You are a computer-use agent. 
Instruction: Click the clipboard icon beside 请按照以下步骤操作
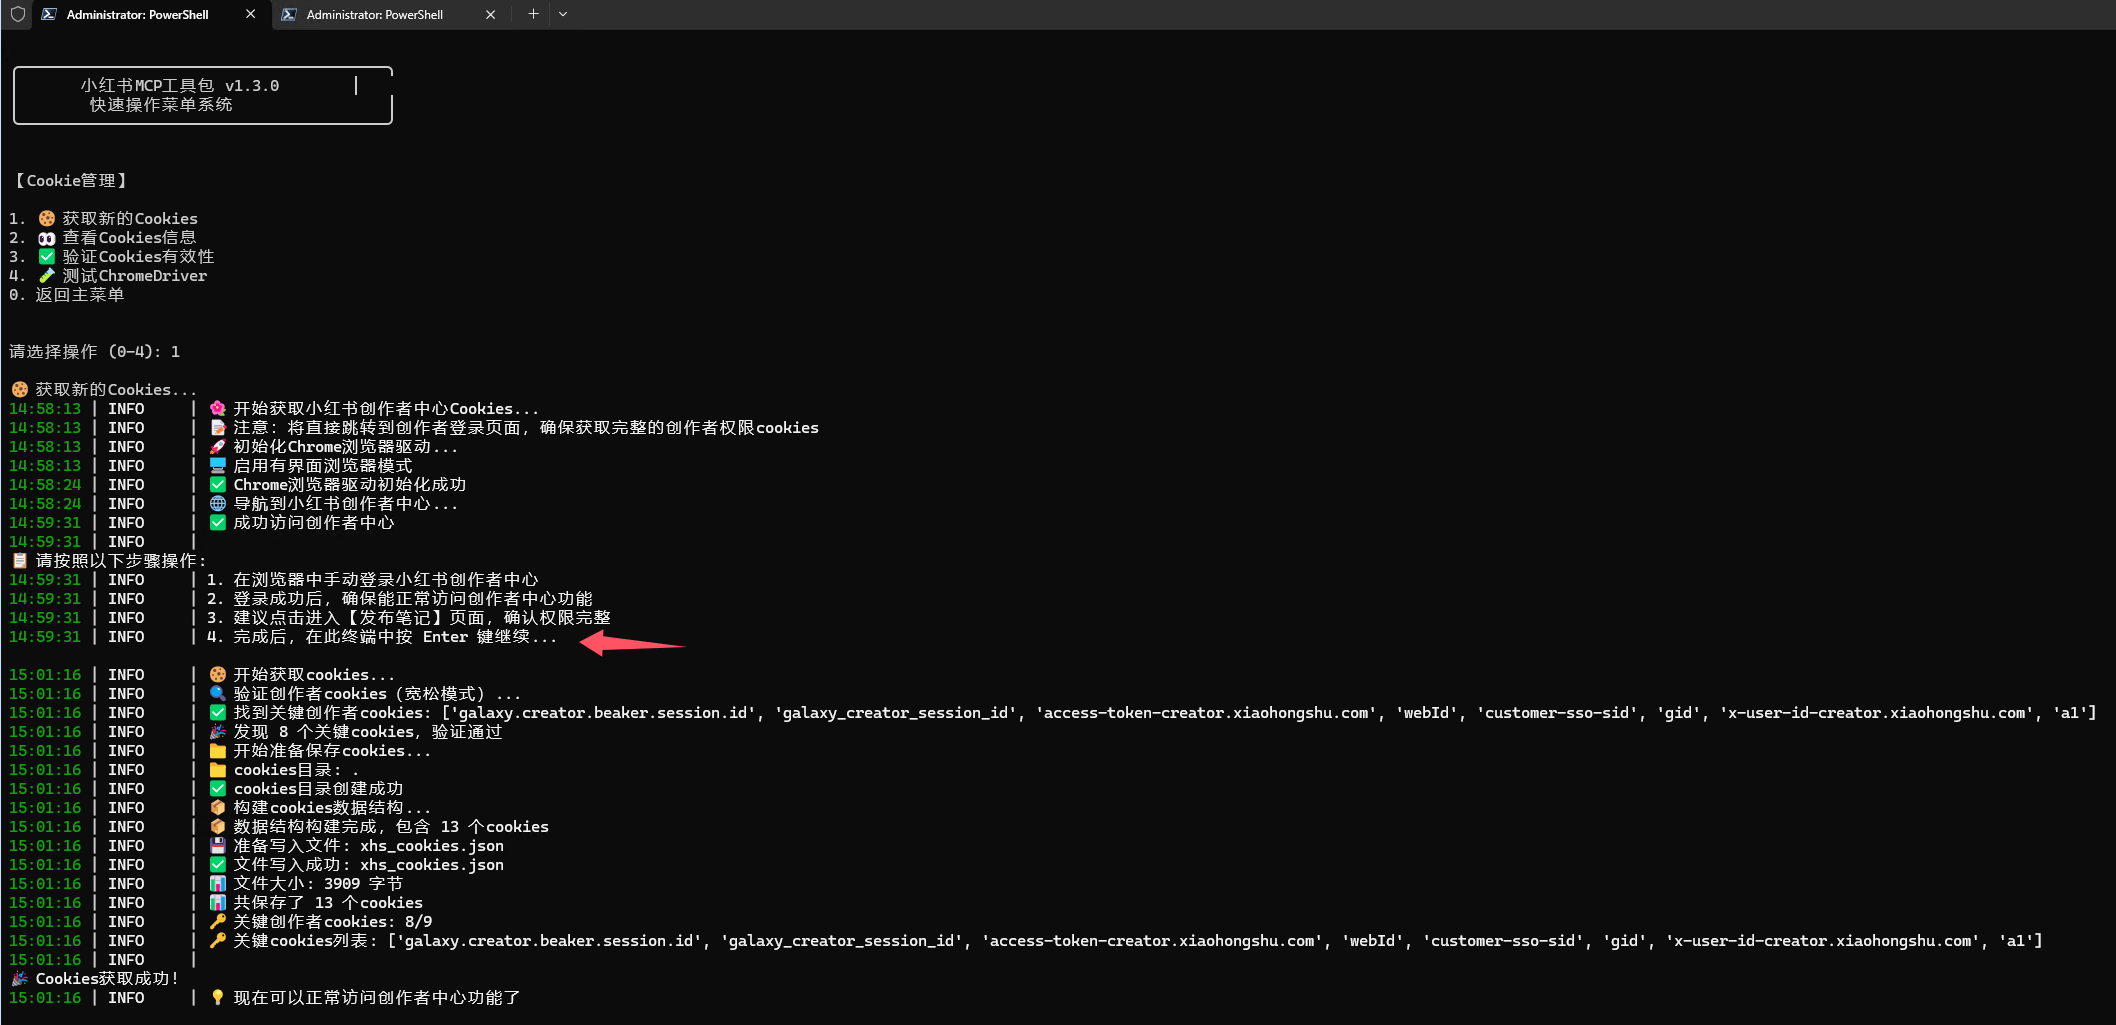(20, 560)
